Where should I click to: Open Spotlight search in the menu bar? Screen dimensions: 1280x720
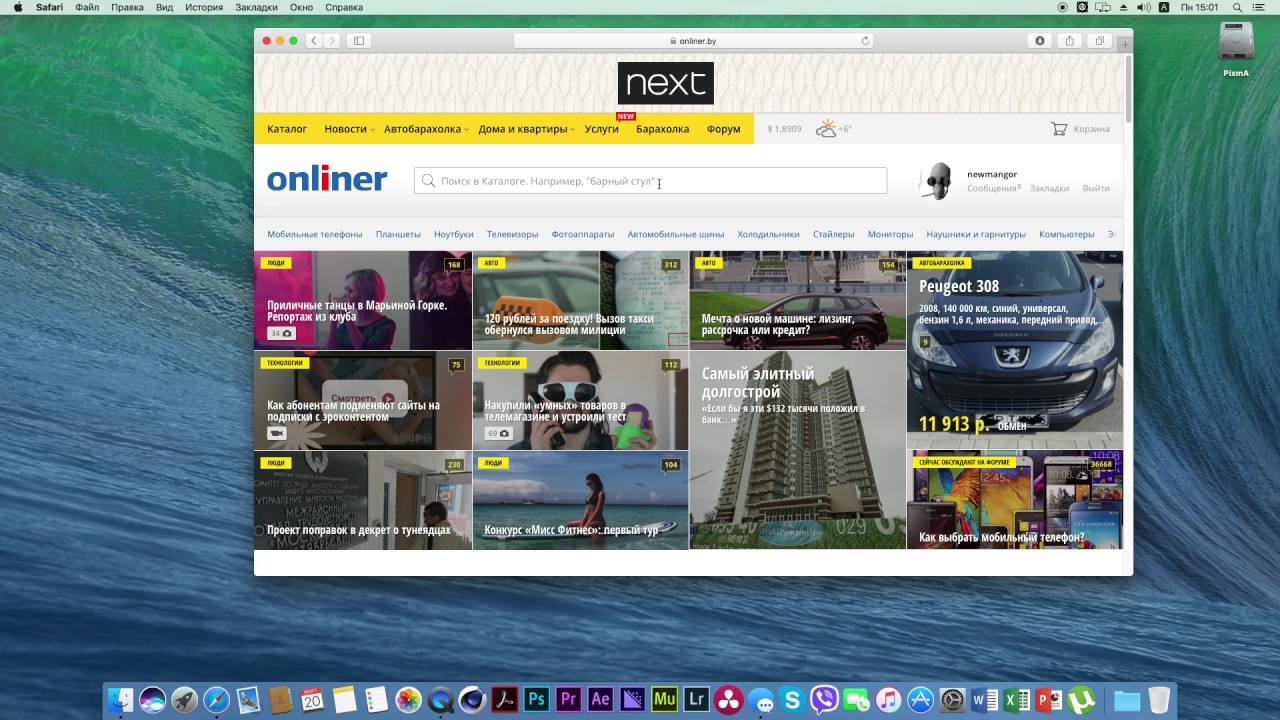(1237, 7)
